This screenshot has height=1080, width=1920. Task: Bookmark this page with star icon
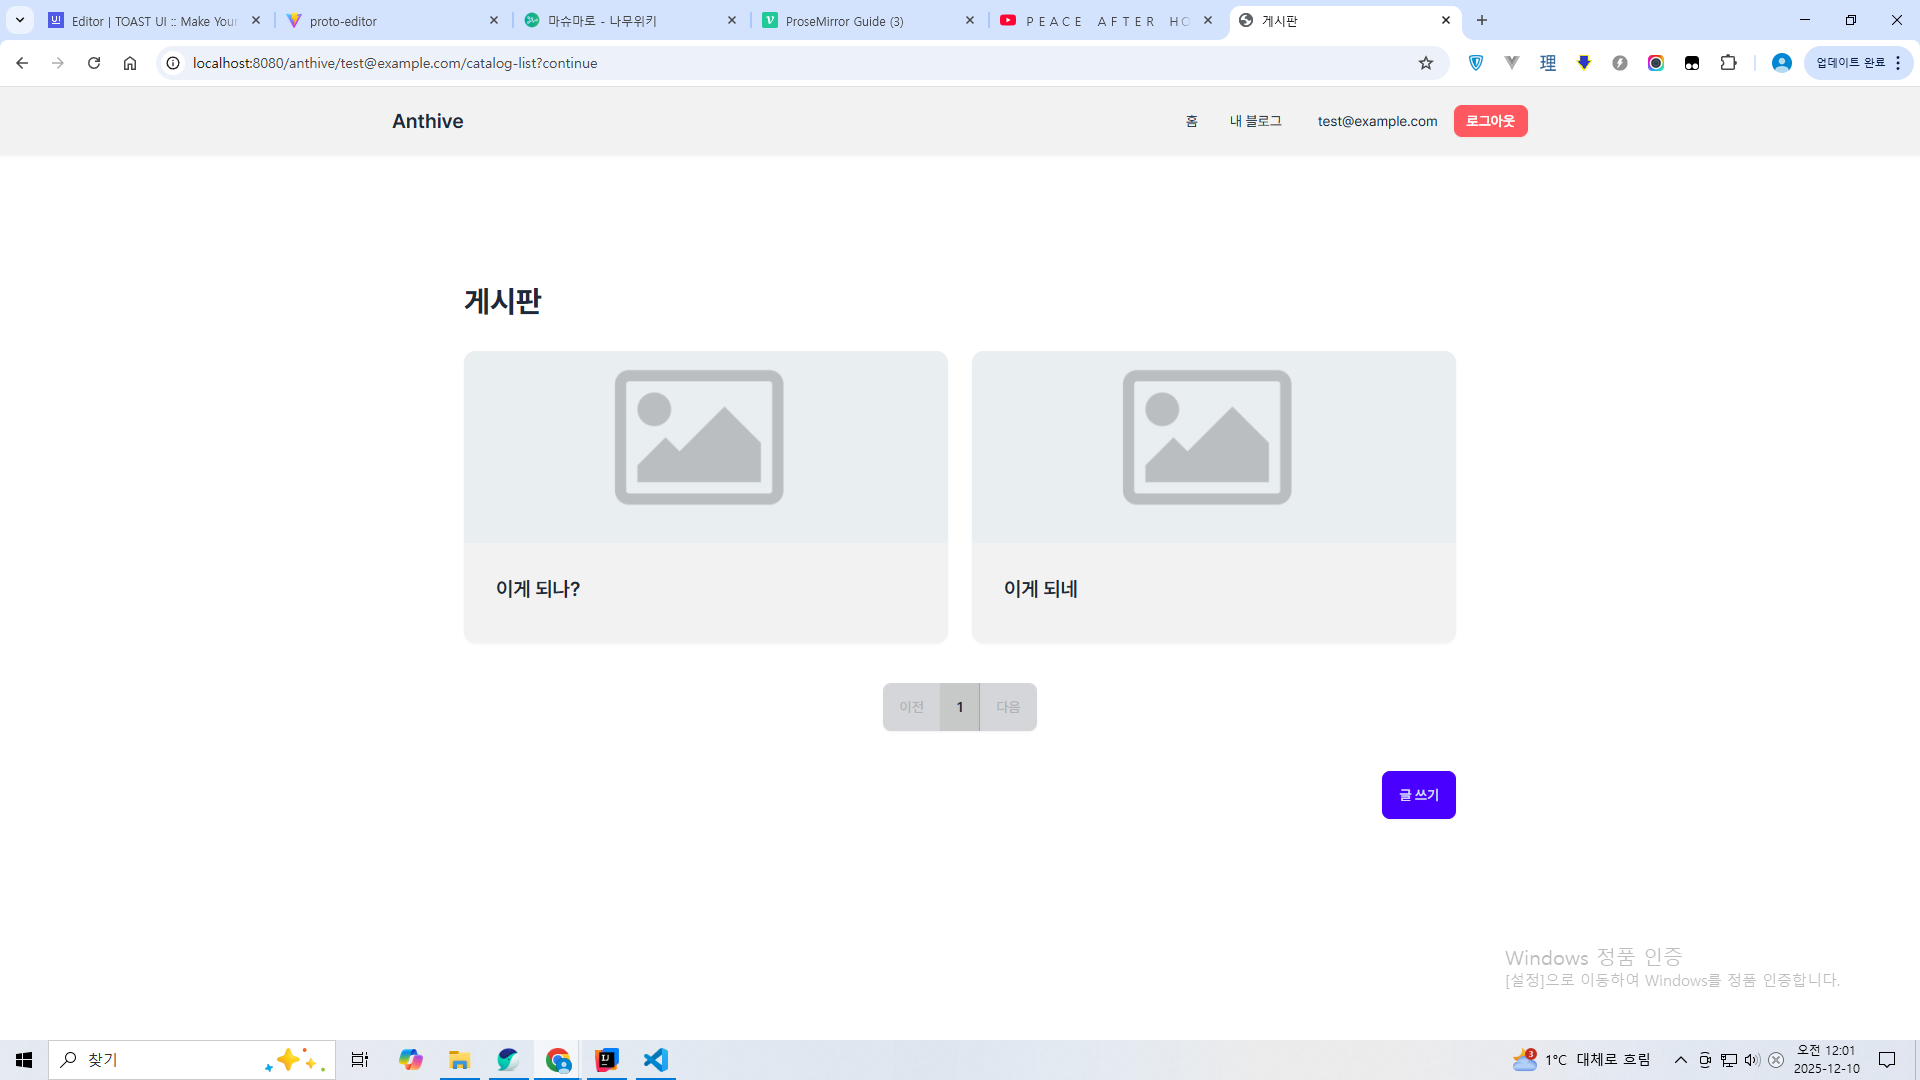1426,63
